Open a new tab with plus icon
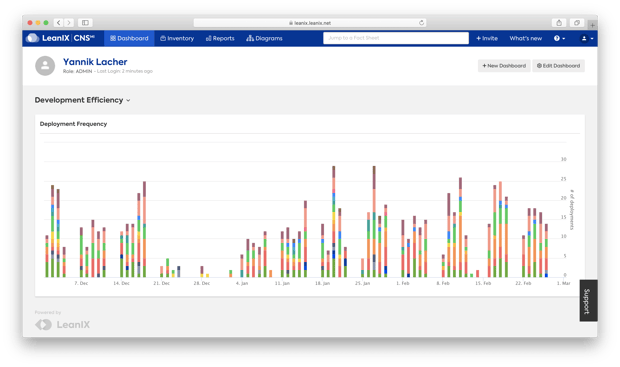 coord(592,25)
